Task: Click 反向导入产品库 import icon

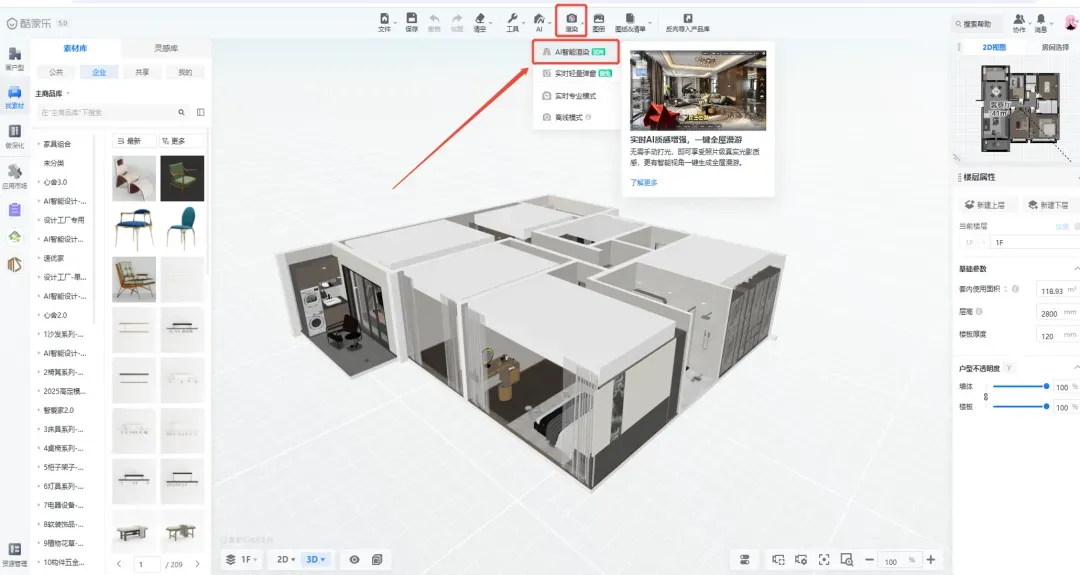Action: tap(687, 19)
